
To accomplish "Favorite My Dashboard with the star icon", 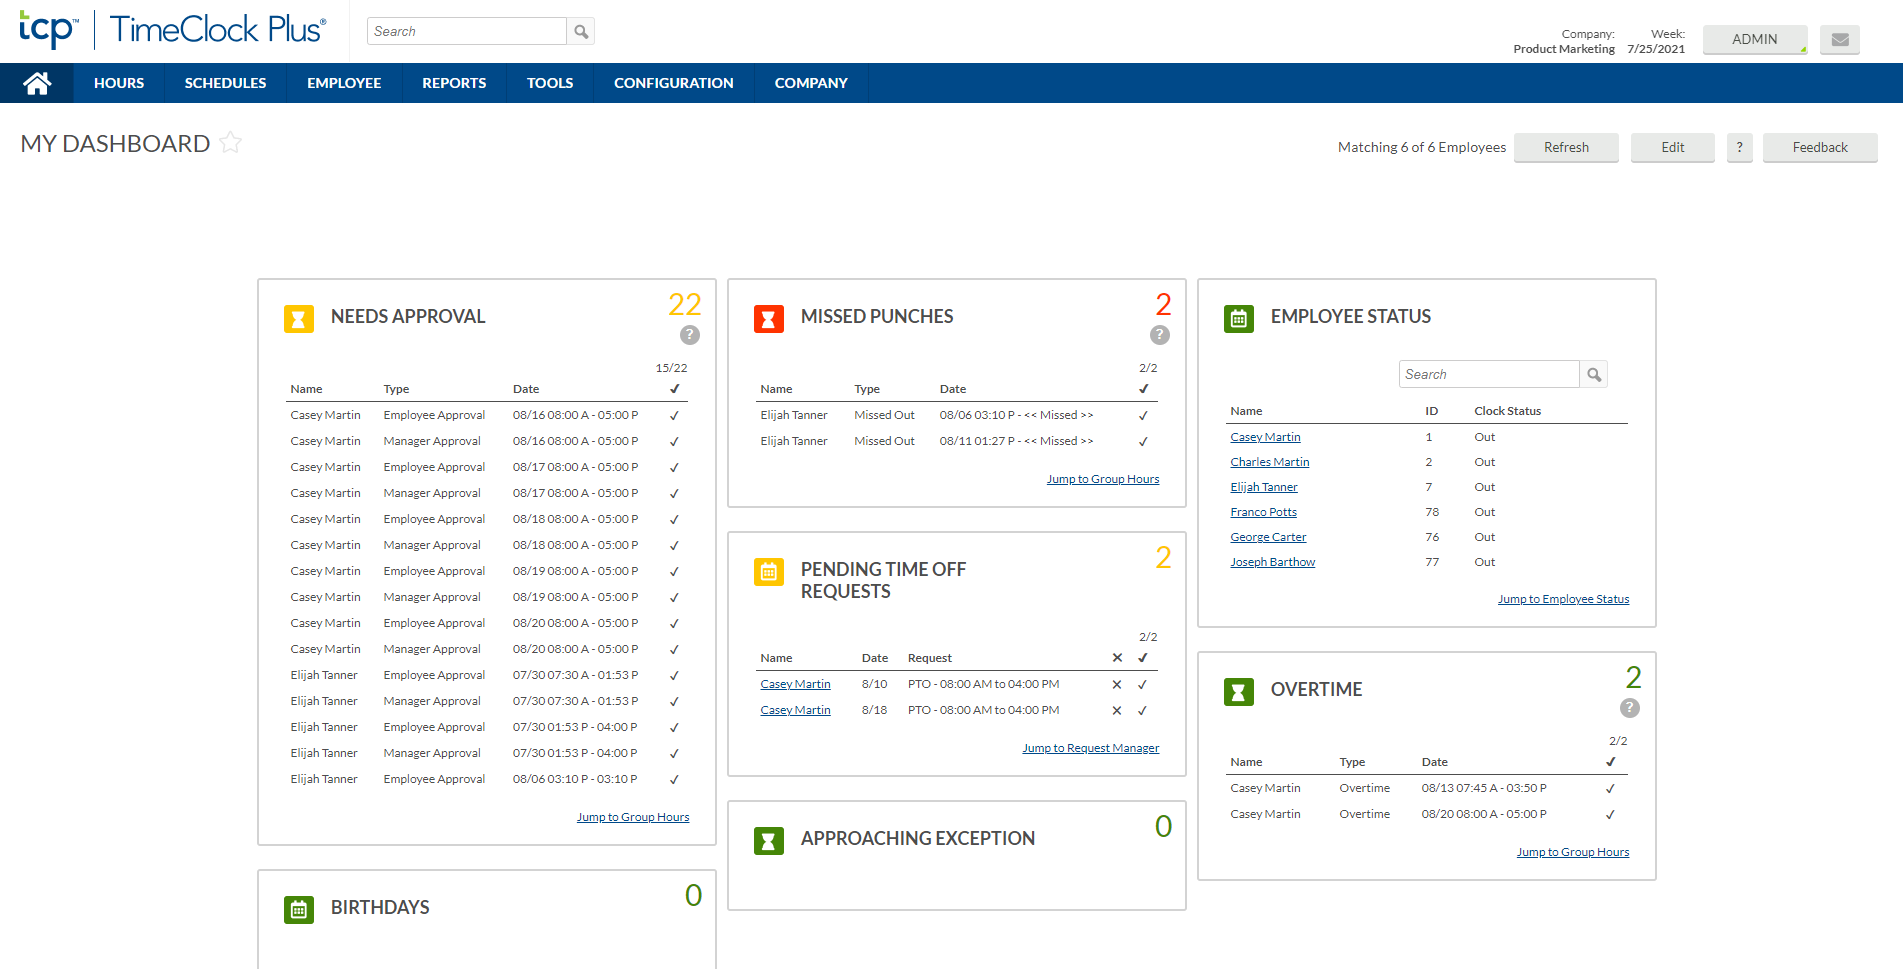I will click(x=231, y=143).
